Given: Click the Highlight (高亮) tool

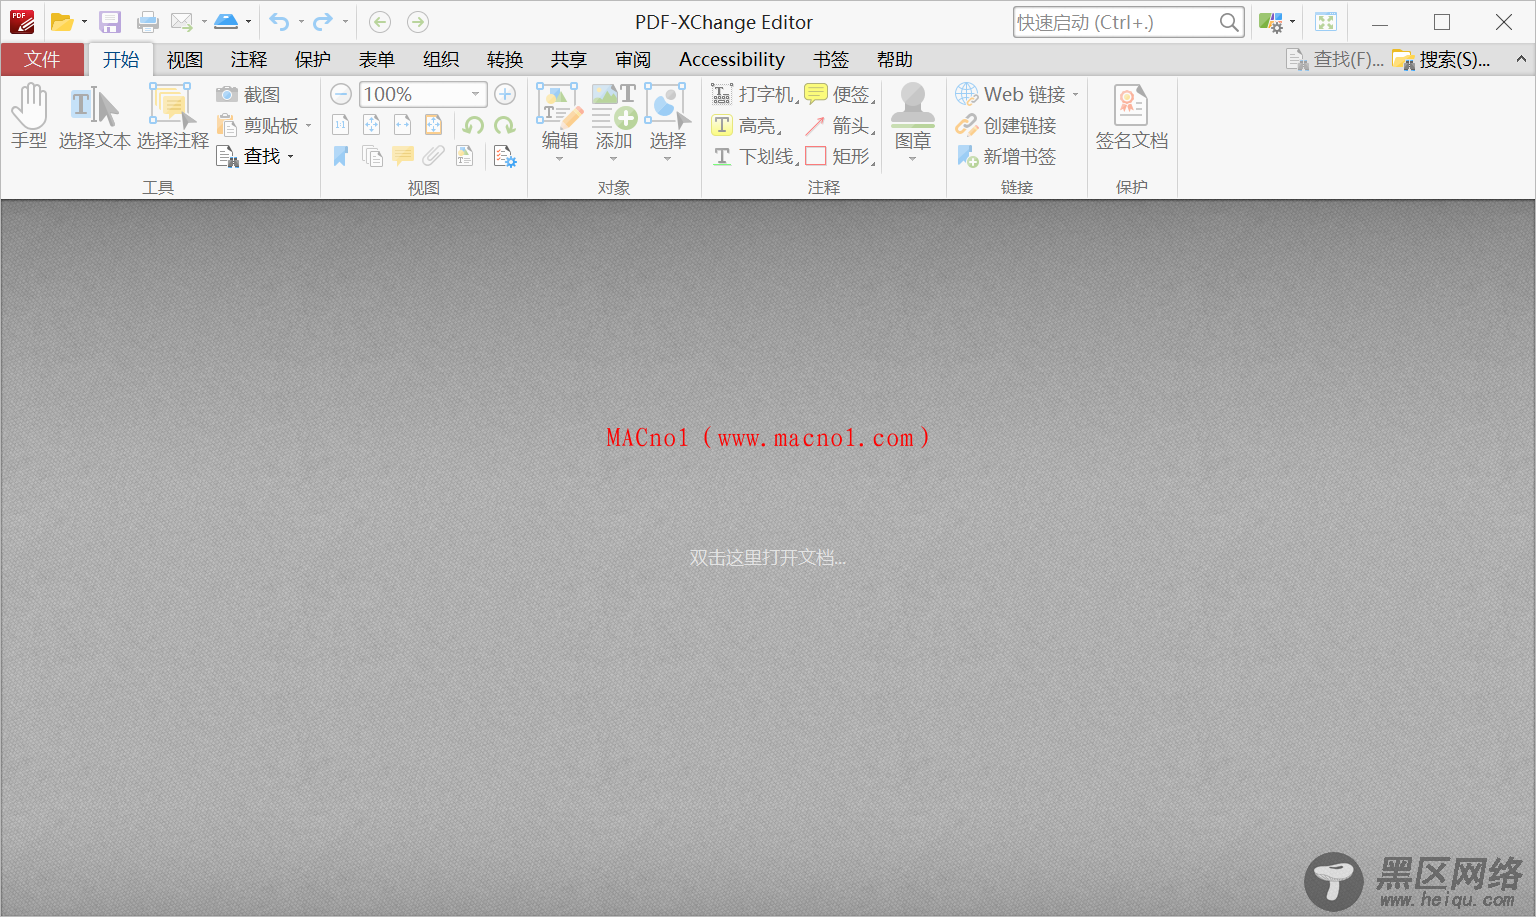Looking at the screenshot, I should [747, 125].
